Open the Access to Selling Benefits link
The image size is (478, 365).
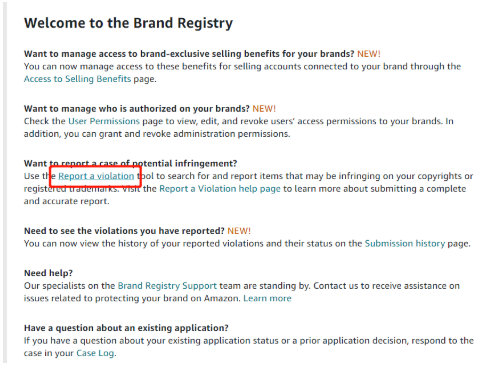click(77, 79)
